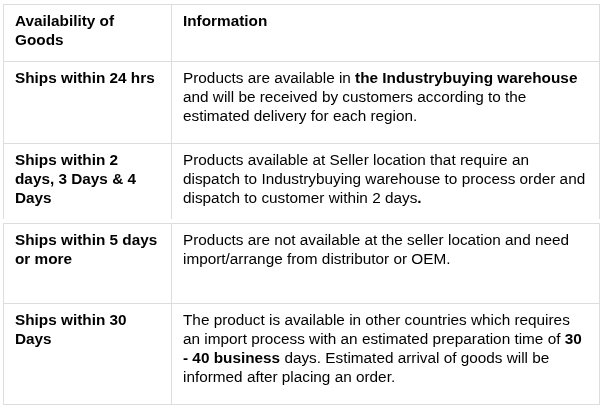Select the "Ships within 5 days or more" cell
The height and width of the screenshot is (407, 603).
(x=86, y=249)
